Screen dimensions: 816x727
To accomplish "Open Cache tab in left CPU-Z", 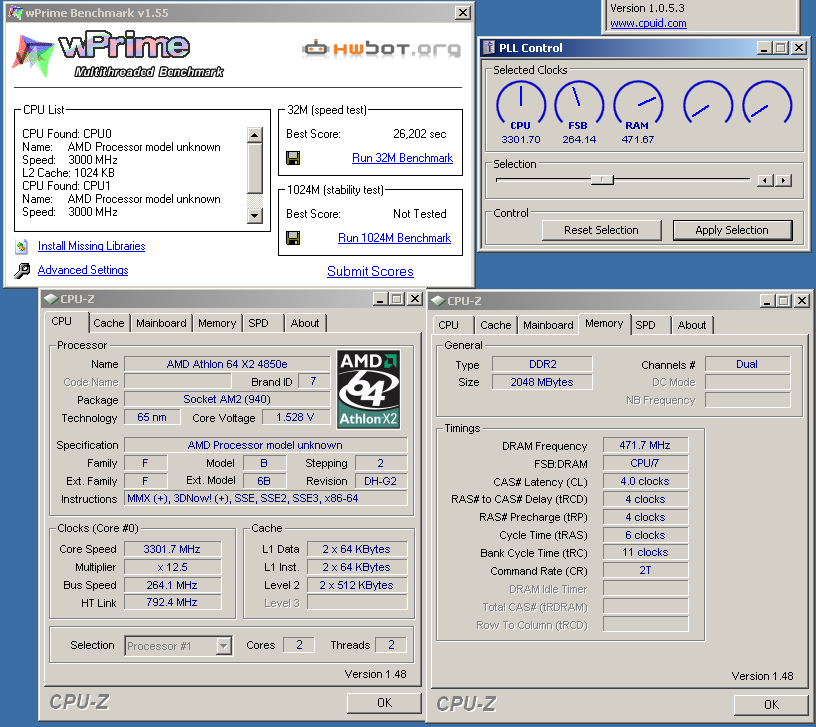I will point(109,323).
